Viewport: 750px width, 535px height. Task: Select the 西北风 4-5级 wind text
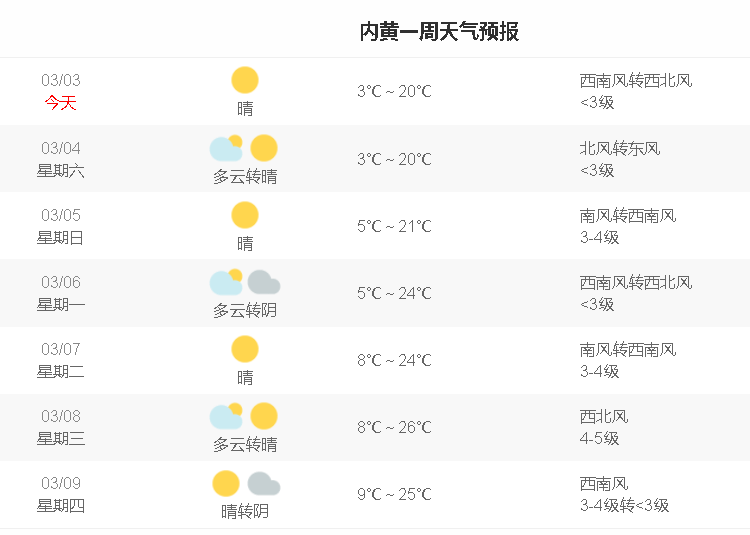604,427
